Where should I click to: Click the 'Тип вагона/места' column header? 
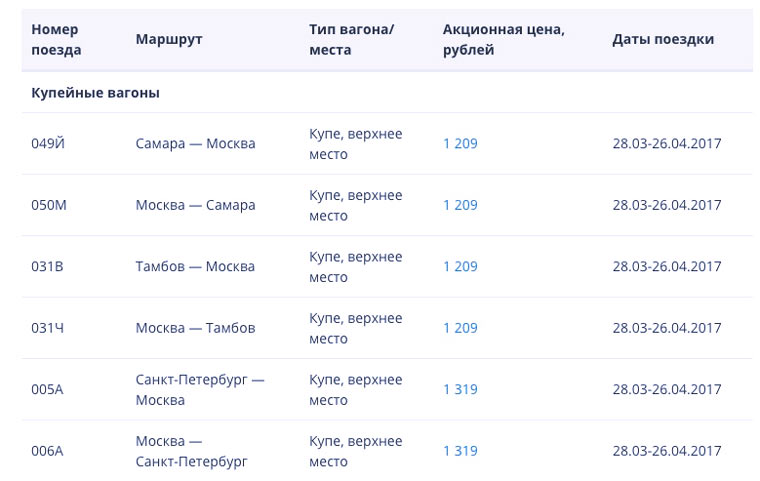point(352,40)
